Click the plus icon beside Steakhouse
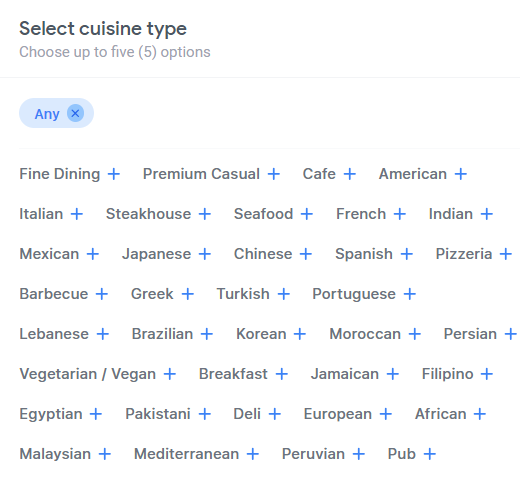This screenshot has width=520, height=486. point(205,214)
